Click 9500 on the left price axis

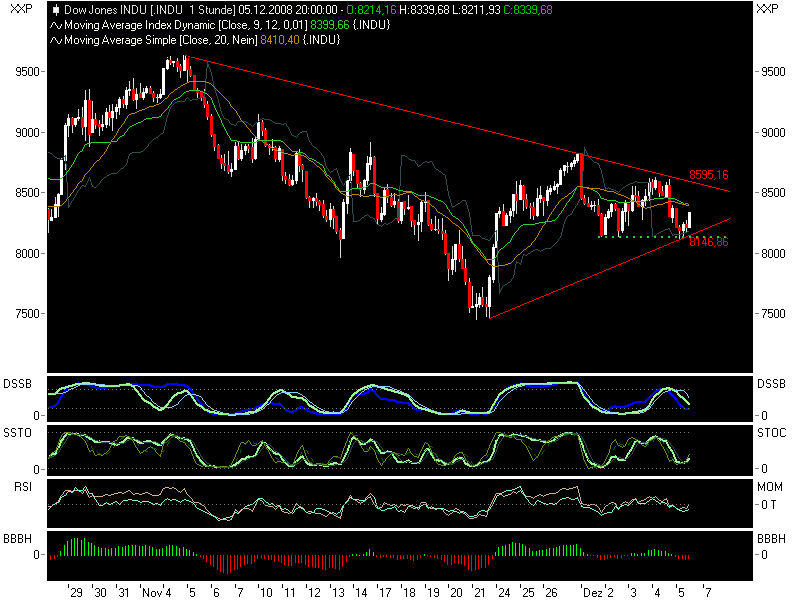27,71
